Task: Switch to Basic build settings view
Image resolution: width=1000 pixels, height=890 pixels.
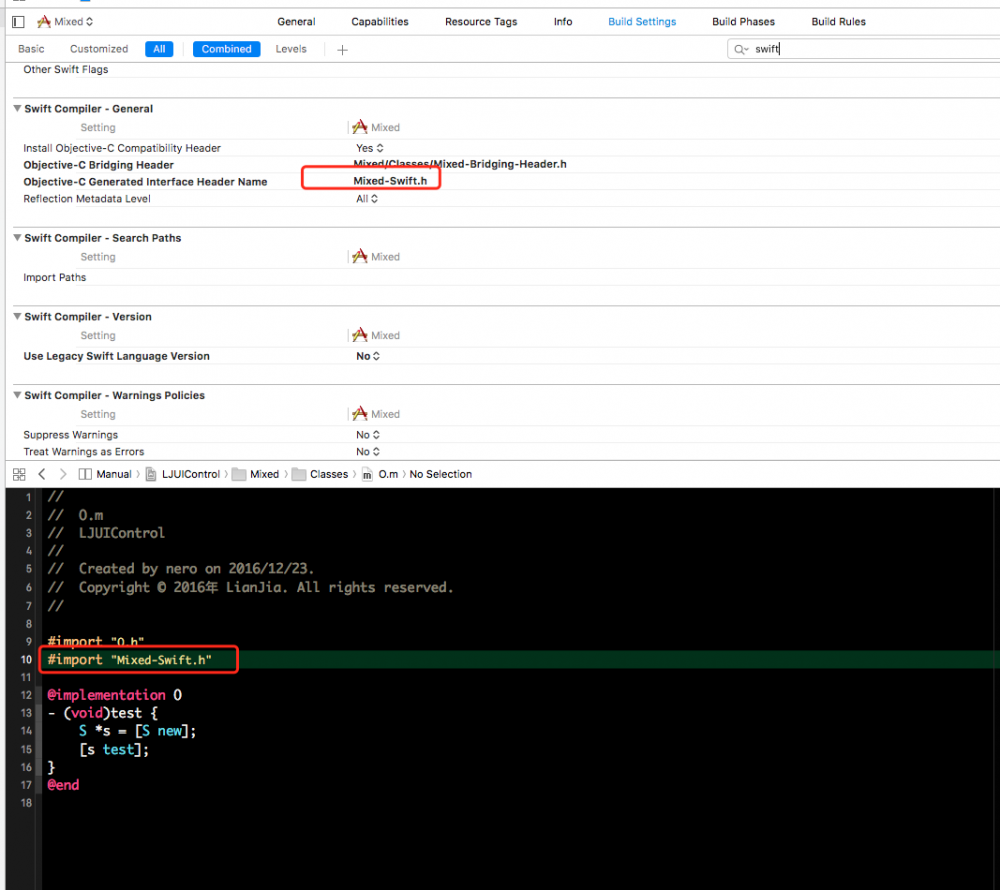Action: tap(31, 48)
